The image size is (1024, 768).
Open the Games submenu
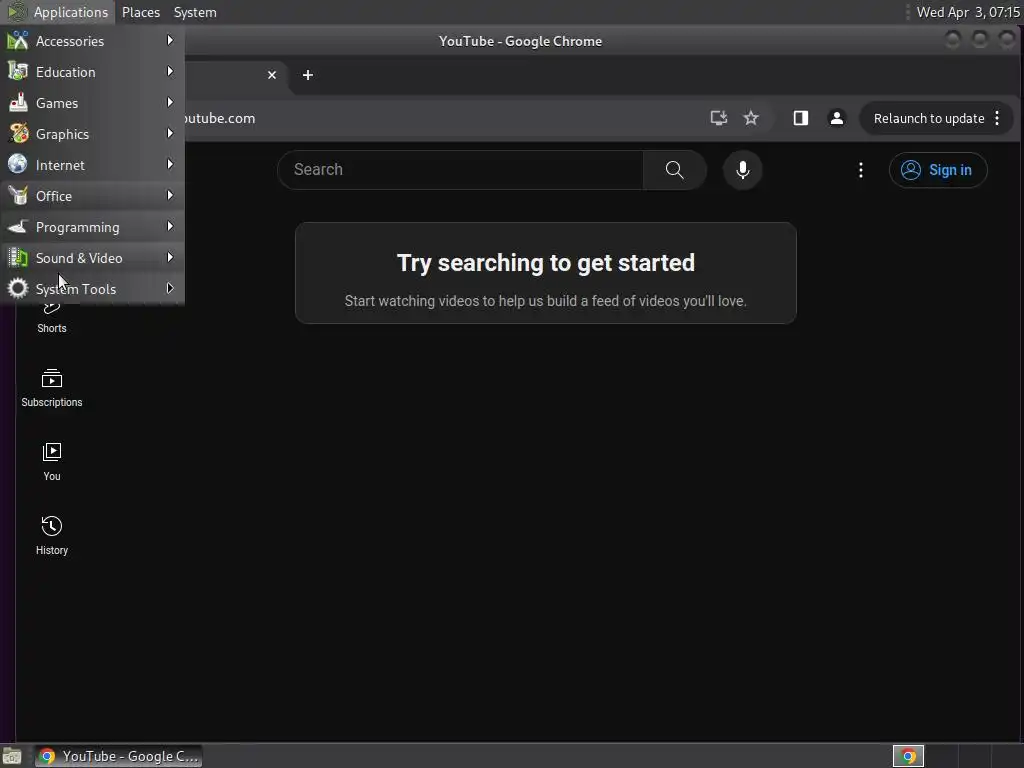[x=92, y=103]
